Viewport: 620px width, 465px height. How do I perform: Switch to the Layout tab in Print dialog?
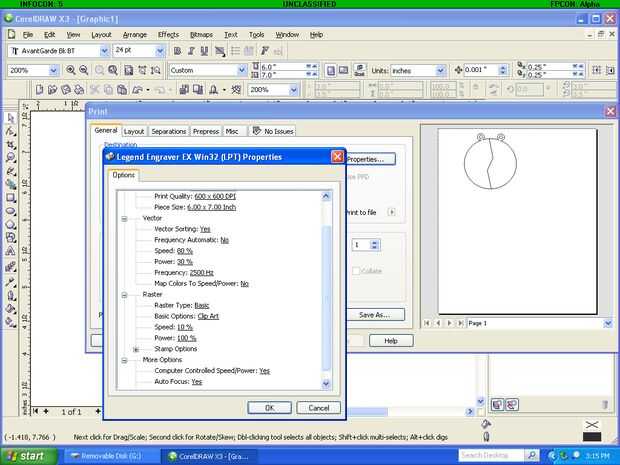[134, 131]
